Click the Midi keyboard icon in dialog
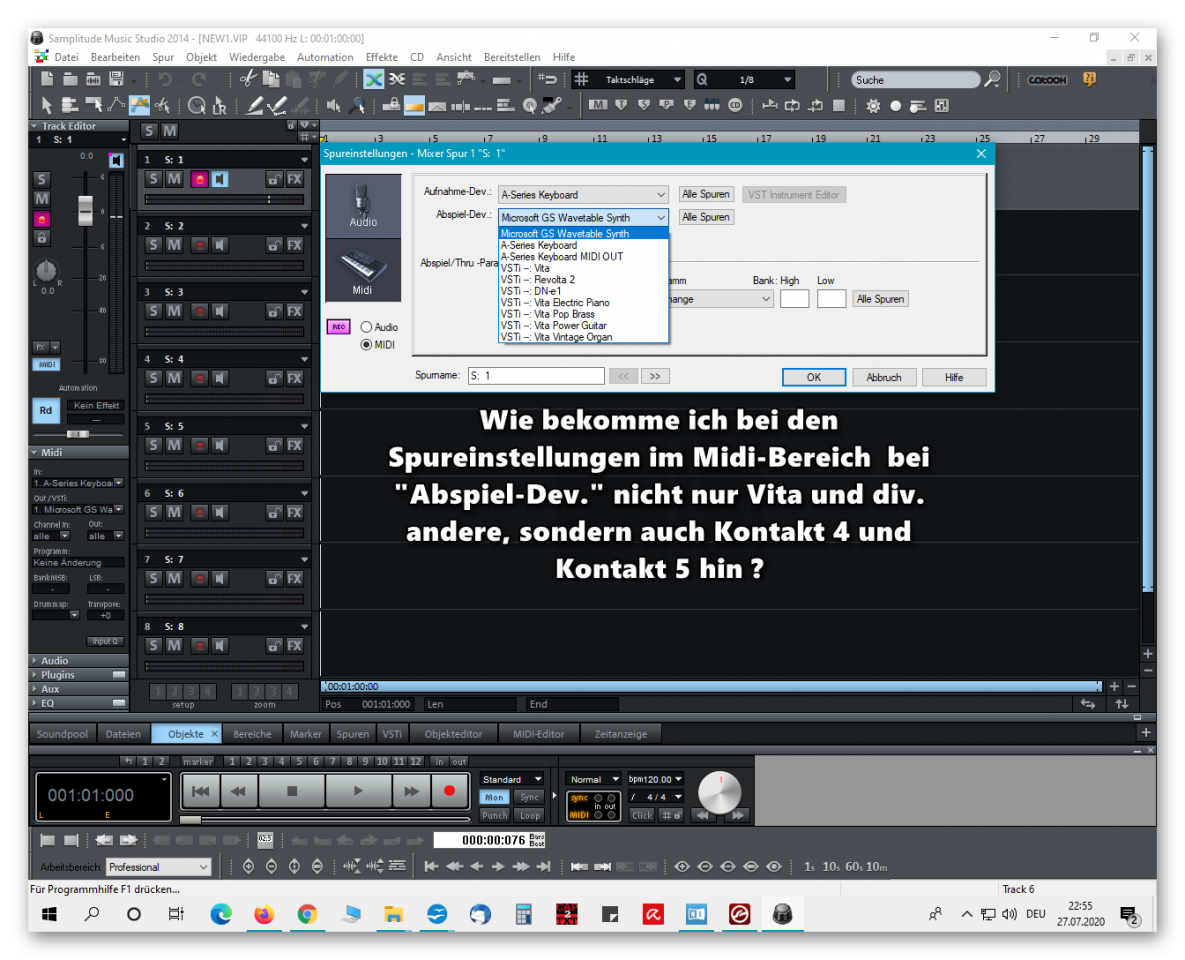1185x960 pixels. [x=363, y=270]
